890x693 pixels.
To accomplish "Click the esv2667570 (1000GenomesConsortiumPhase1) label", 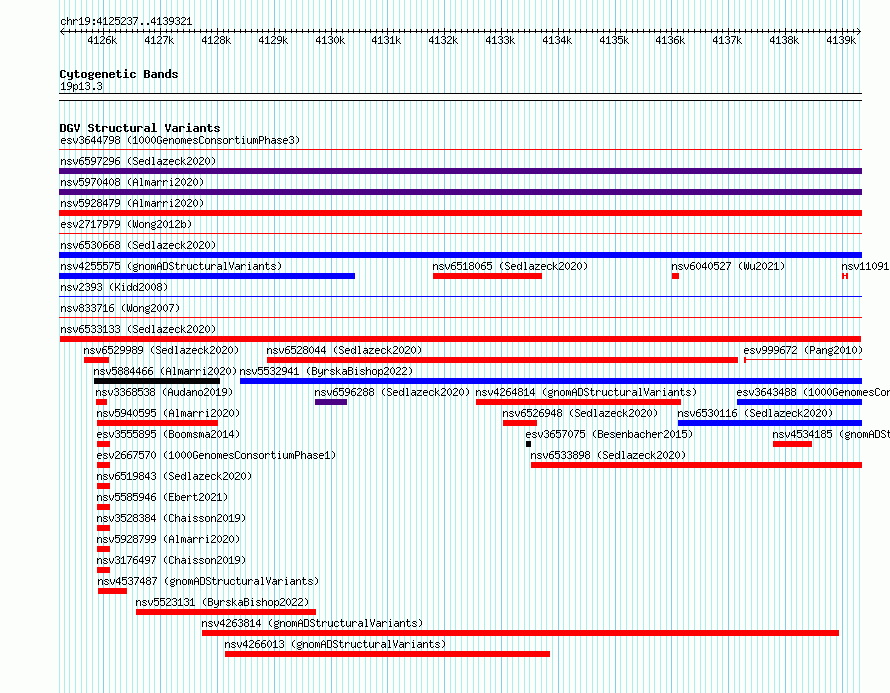I will tap(216, 455).
